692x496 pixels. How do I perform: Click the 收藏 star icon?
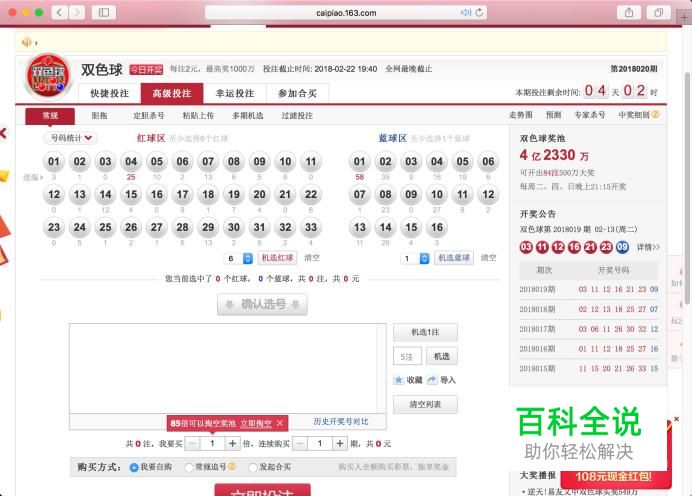399,380
